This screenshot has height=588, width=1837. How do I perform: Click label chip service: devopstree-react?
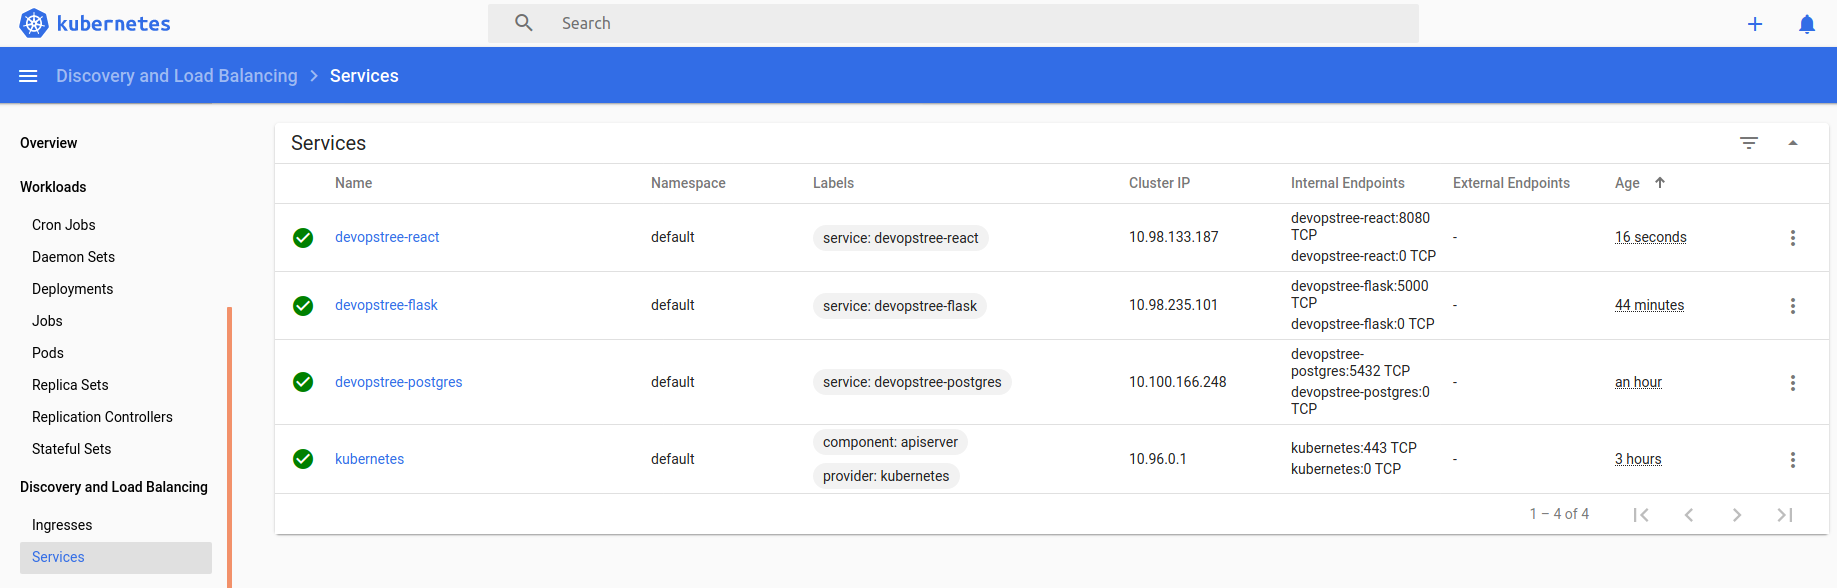[x=901, y=238]
